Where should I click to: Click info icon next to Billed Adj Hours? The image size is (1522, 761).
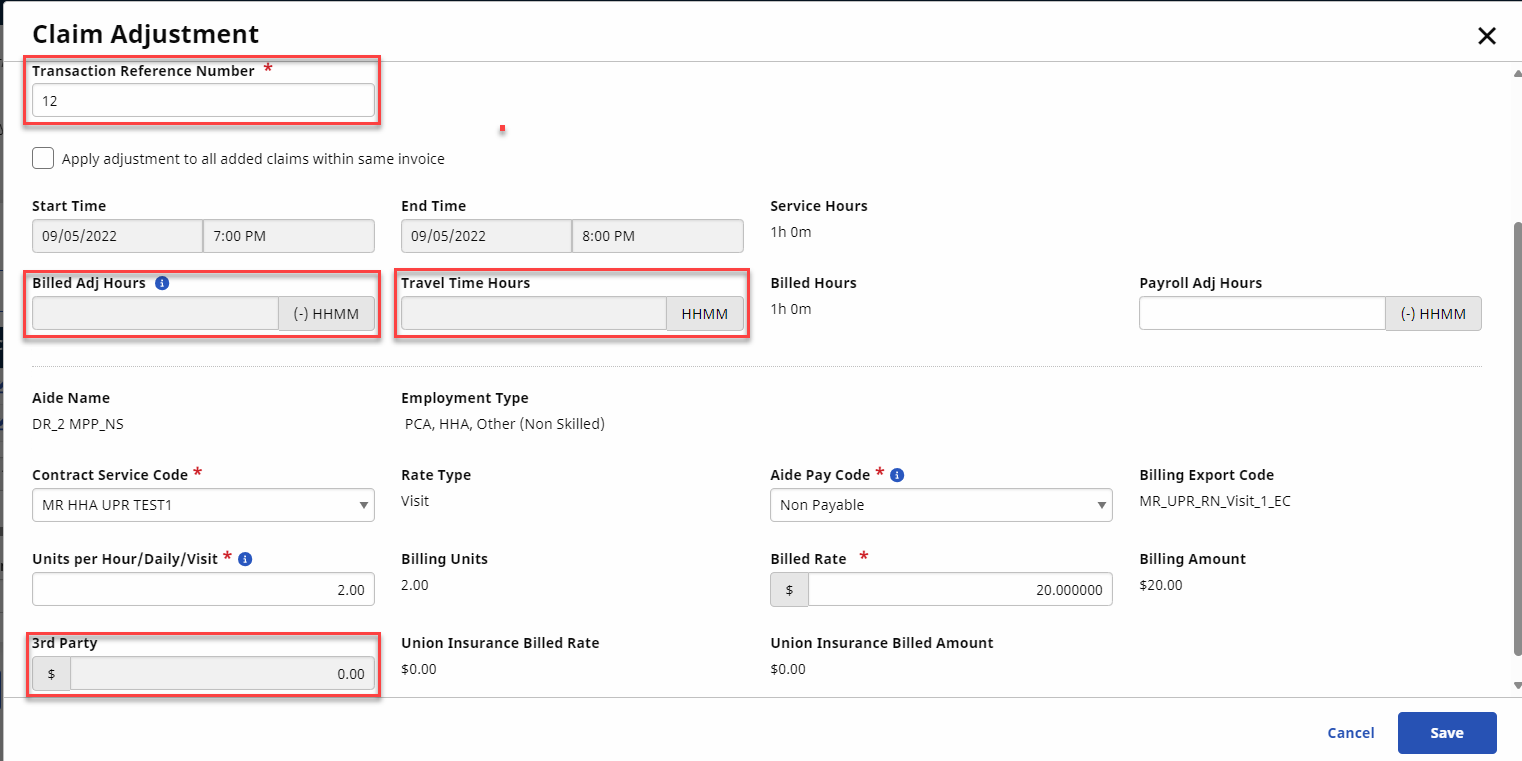(163, 283)
